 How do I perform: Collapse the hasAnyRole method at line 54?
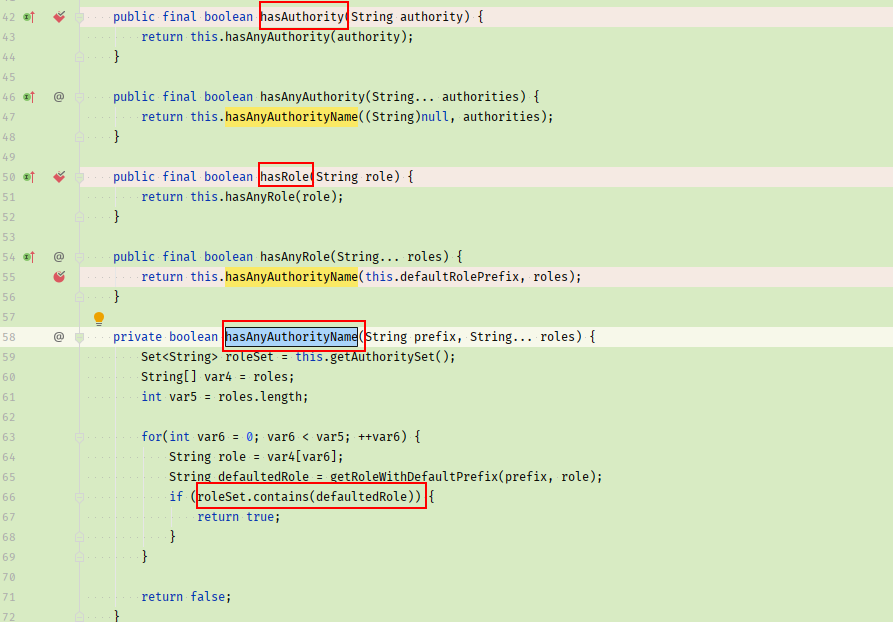tap(80, 257)
